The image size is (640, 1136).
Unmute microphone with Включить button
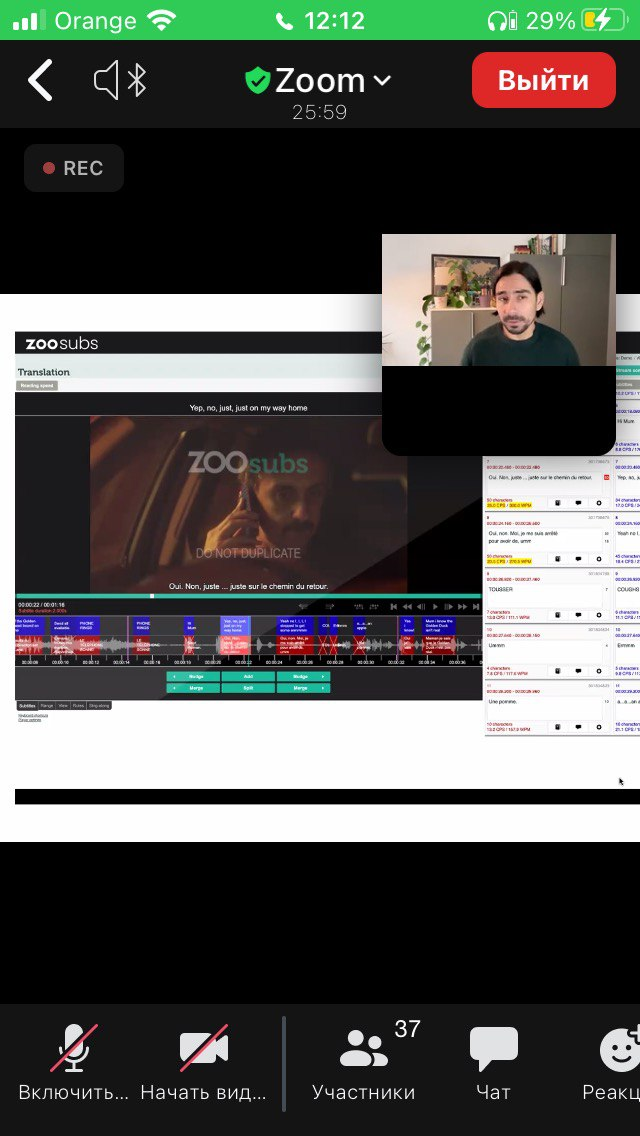pyautogui.click(x=73, y=1062)
